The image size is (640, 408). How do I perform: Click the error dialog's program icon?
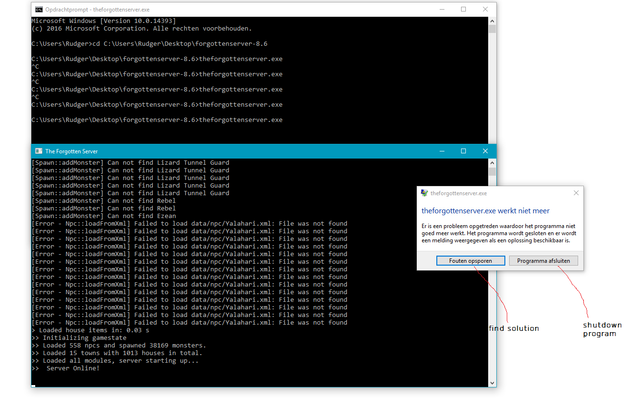point(424,193)
